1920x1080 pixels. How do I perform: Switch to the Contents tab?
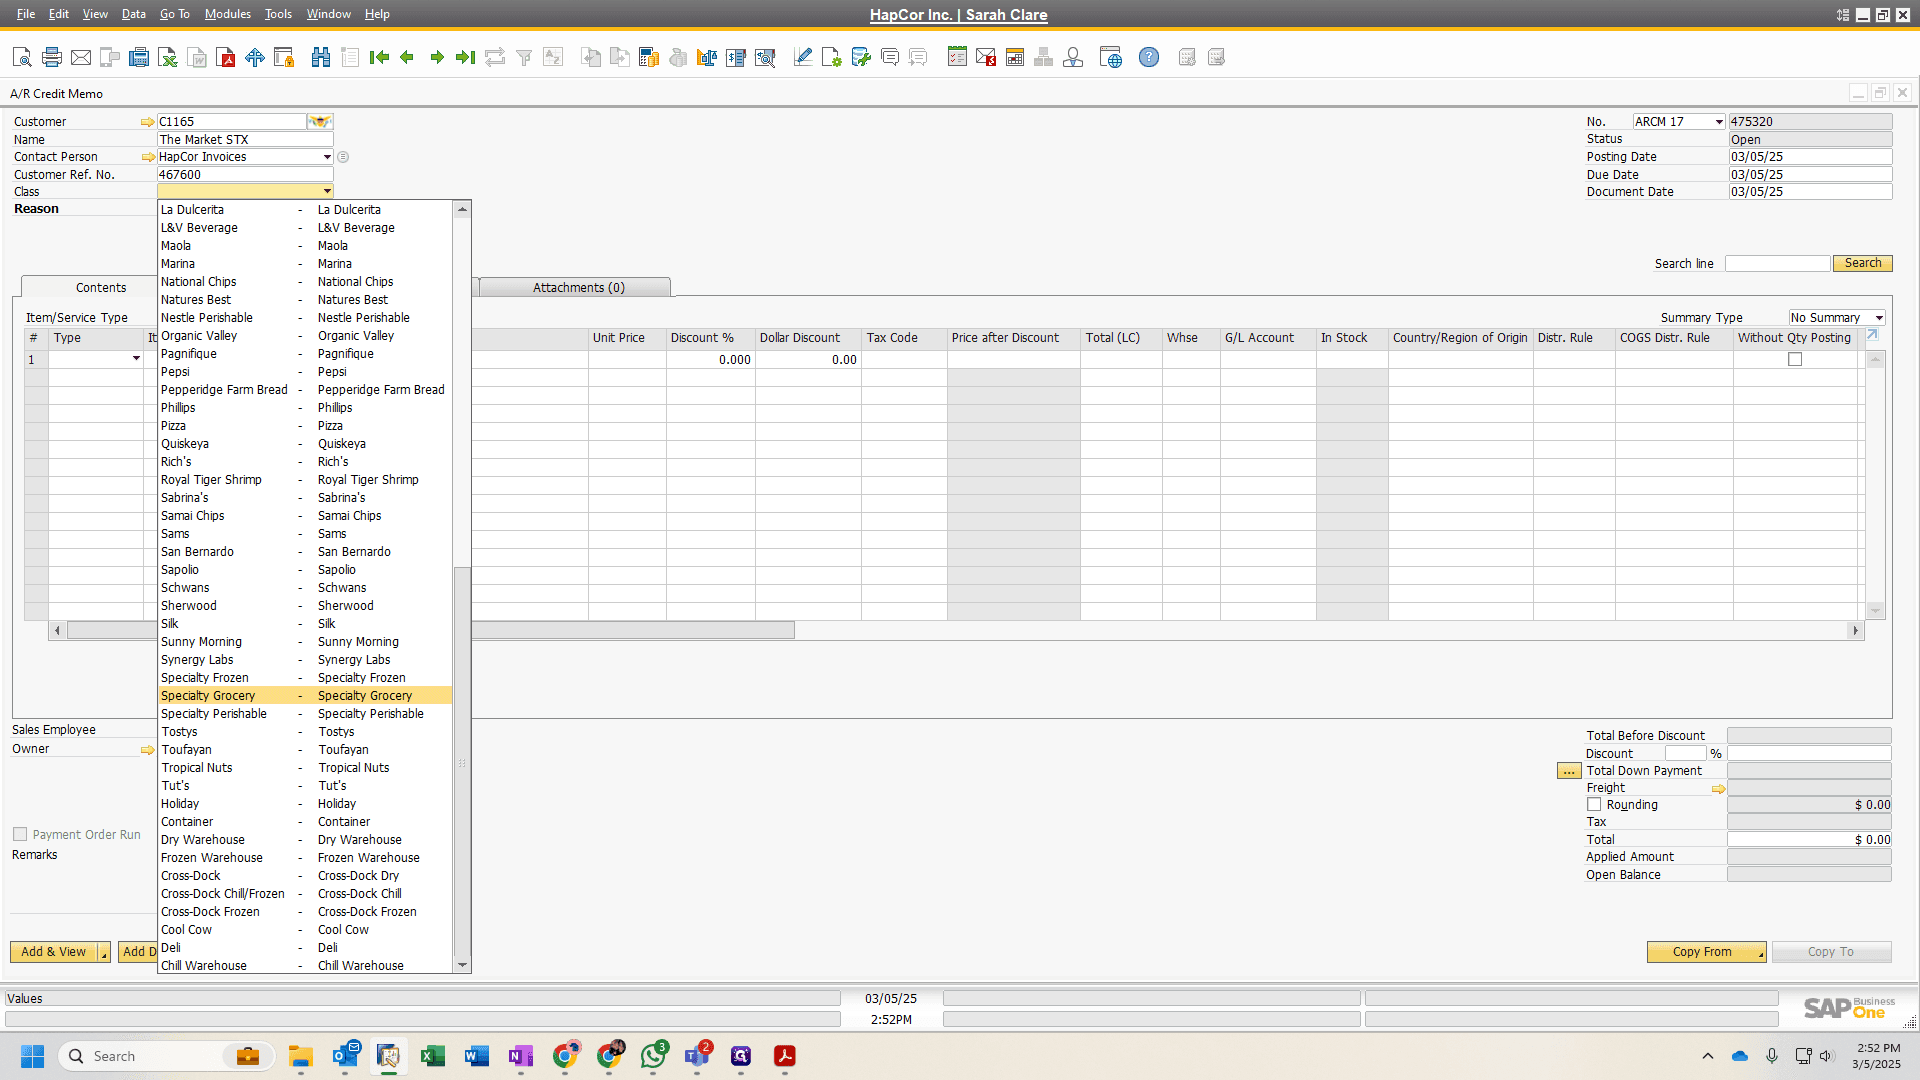pos(101,288)
